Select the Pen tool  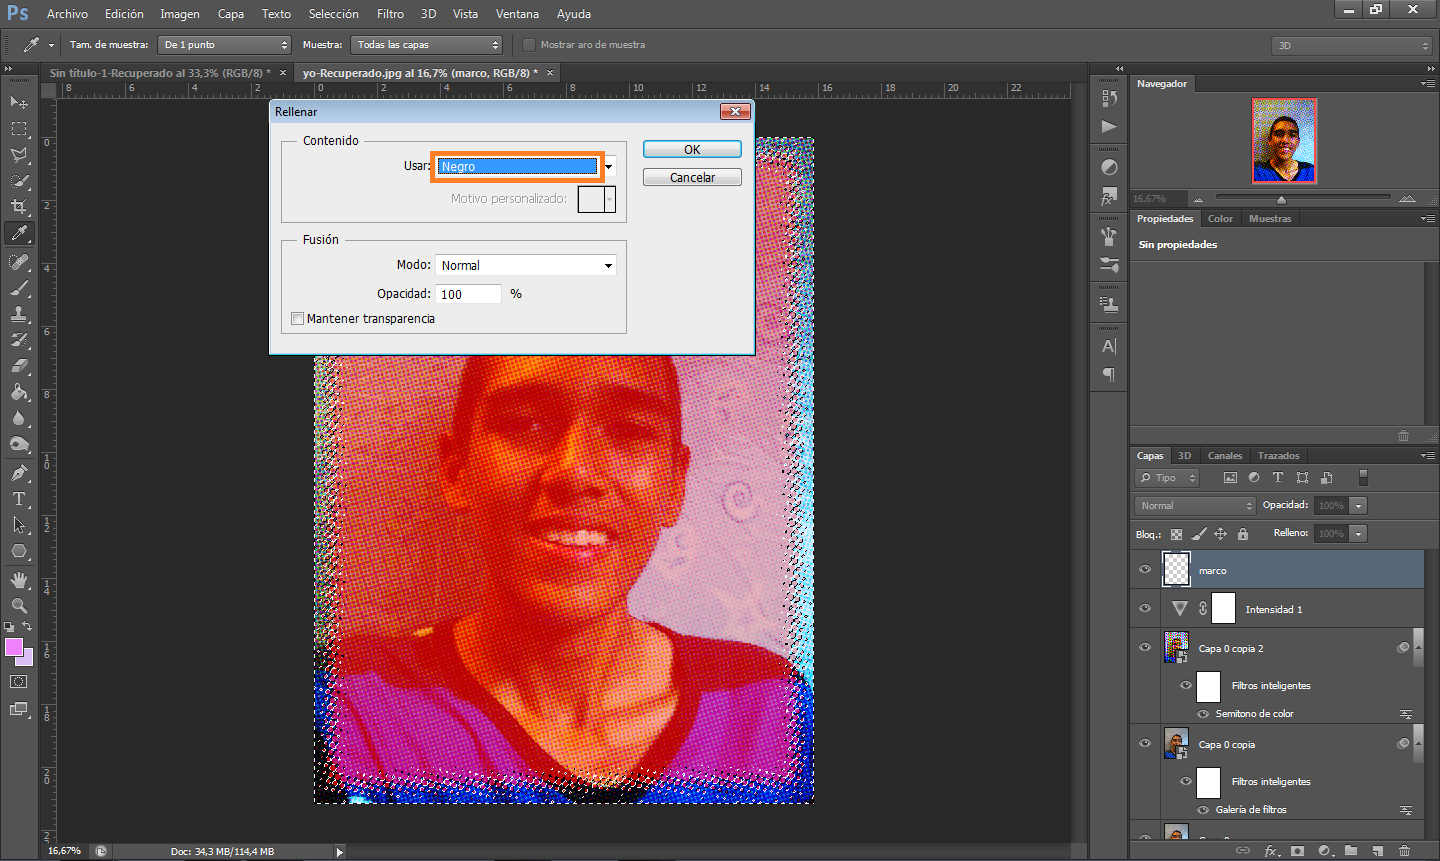click(19, 473)
